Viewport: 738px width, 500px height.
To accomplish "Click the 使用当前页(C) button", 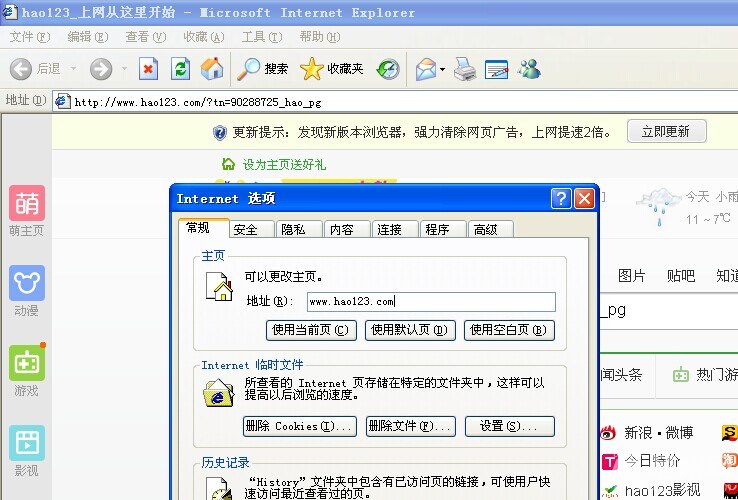I will click(x=311, y=330).
